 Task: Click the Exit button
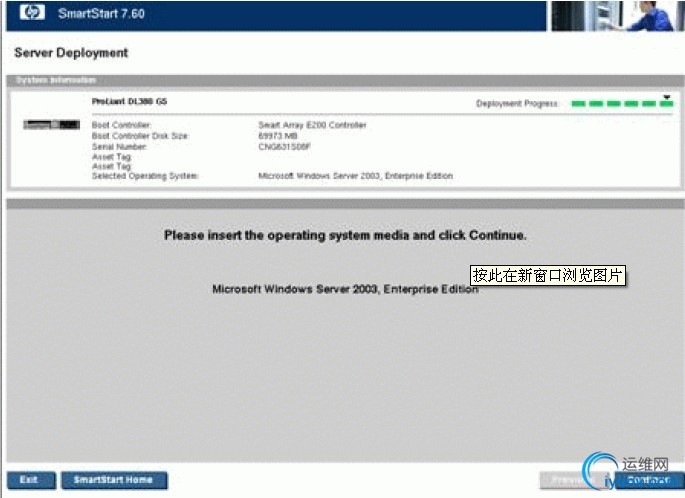coord(31,480)
